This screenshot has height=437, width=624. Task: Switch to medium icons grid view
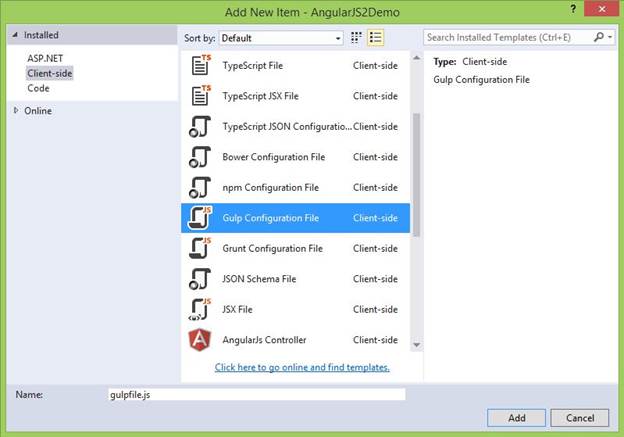356,38
